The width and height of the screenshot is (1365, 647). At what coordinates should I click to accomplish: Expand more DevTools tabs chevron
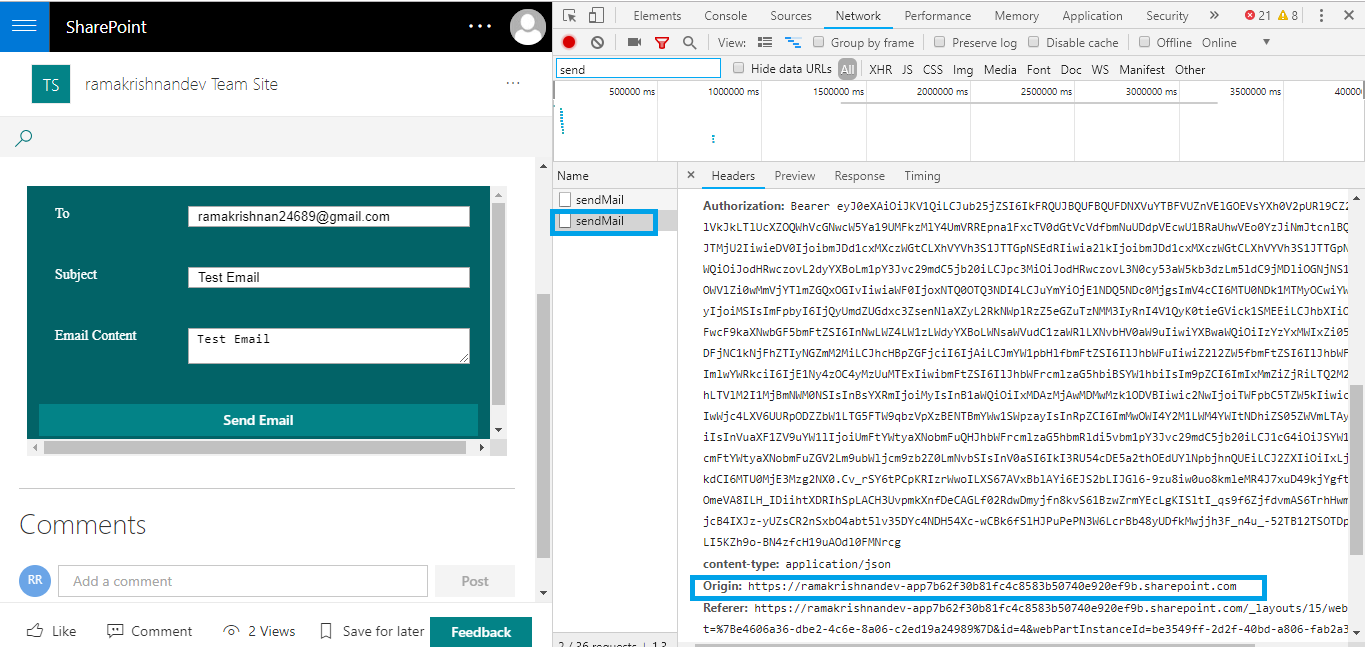click(1214, 15)
